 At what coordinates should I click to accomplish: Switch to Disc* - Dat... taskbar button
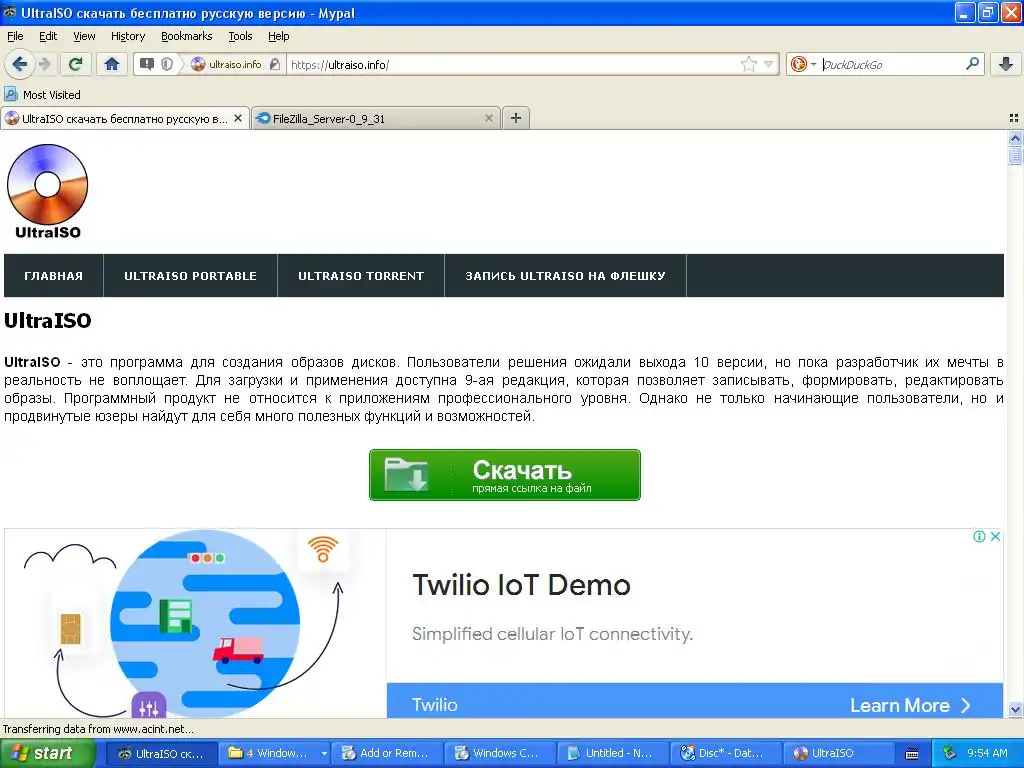click(726, 753)
